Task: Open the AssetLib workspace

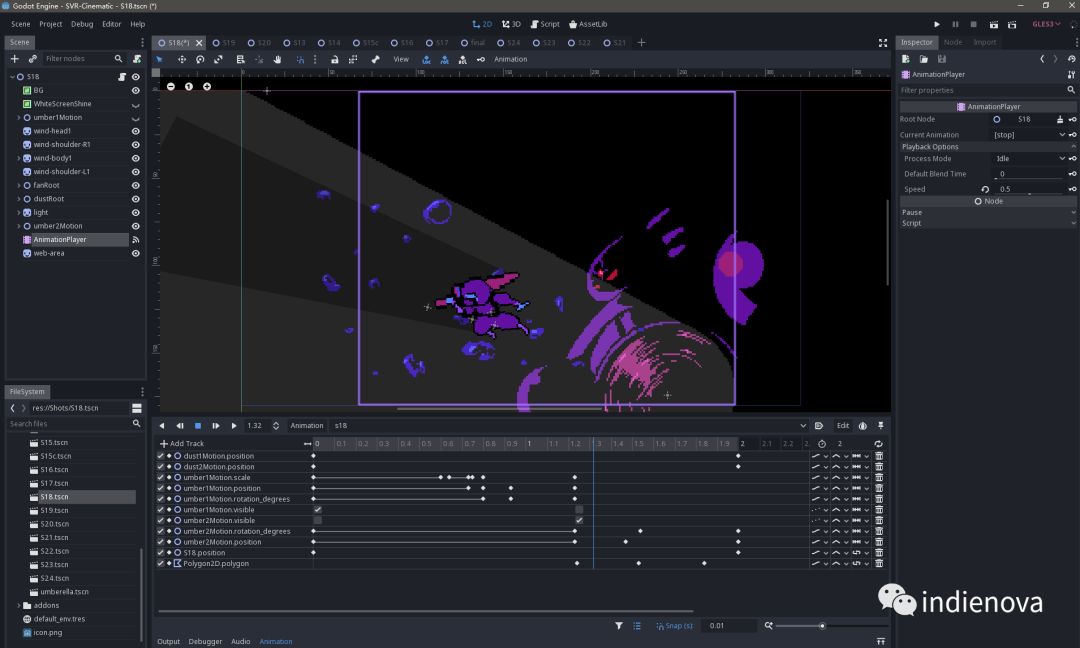Action: (x=587, y=24)
